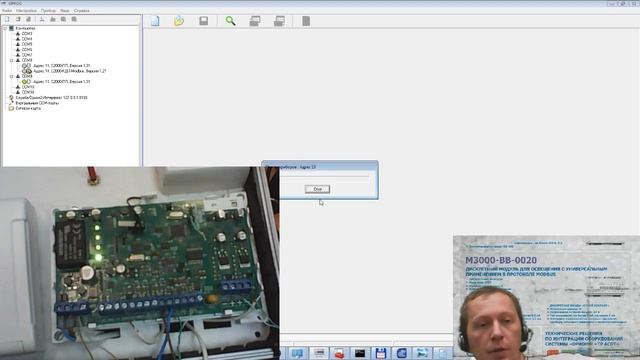The height and width of the screenshot is (360, 640).
Task: Click the Стоп button in the search dialog
Action: [x=317, y=189]
